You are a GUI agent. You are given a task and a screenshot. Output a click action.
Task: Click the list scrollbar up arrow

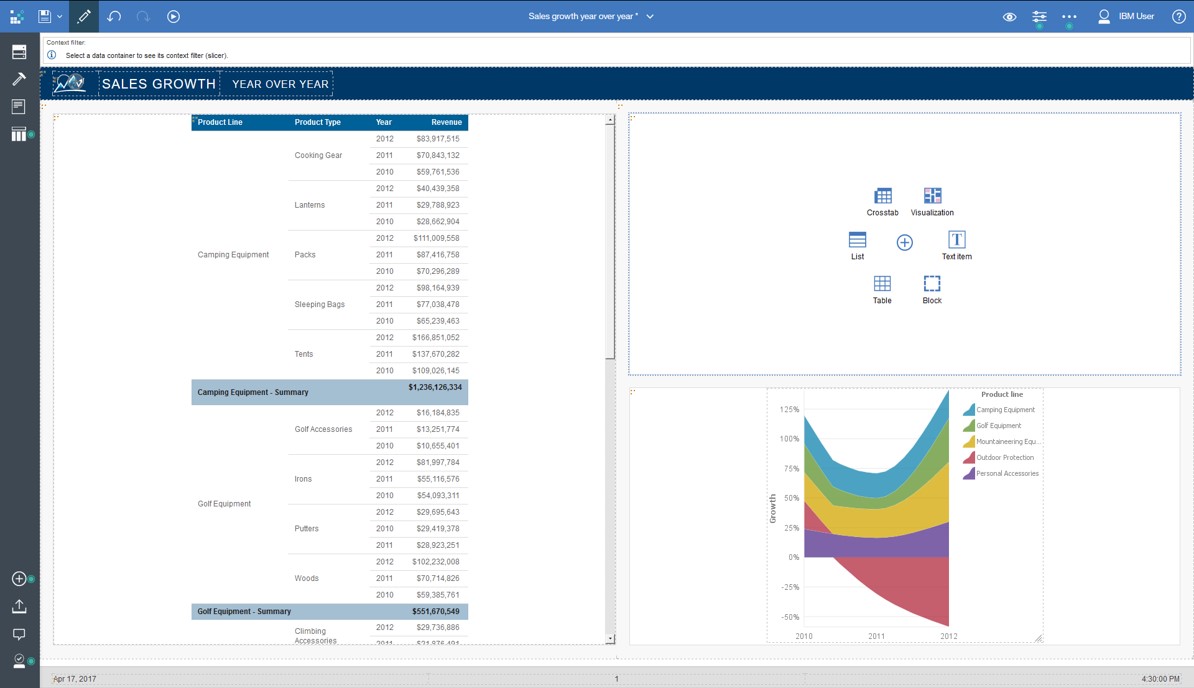[x=610, y=120]
